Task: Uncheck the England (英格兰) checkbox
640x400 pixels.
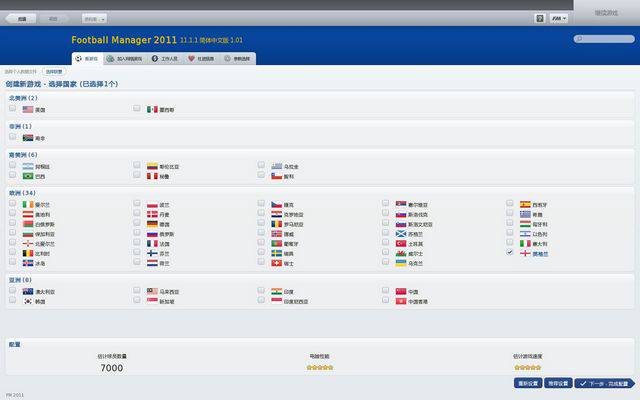Action: coord(510,253)
